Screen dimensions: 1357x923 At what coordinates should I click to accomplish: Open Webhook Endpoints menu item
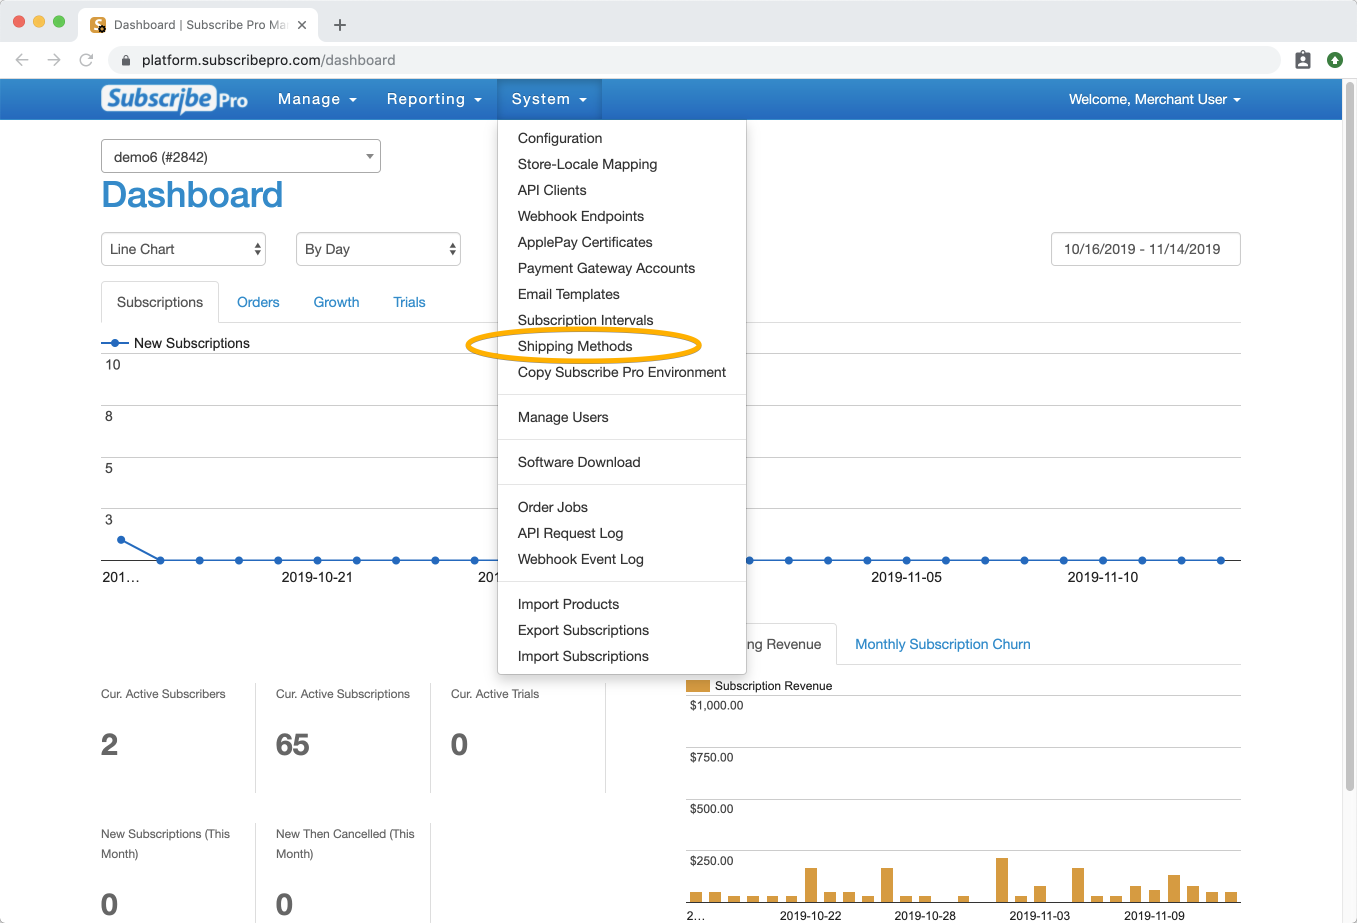pyautogui.click(x=622, y=216)
